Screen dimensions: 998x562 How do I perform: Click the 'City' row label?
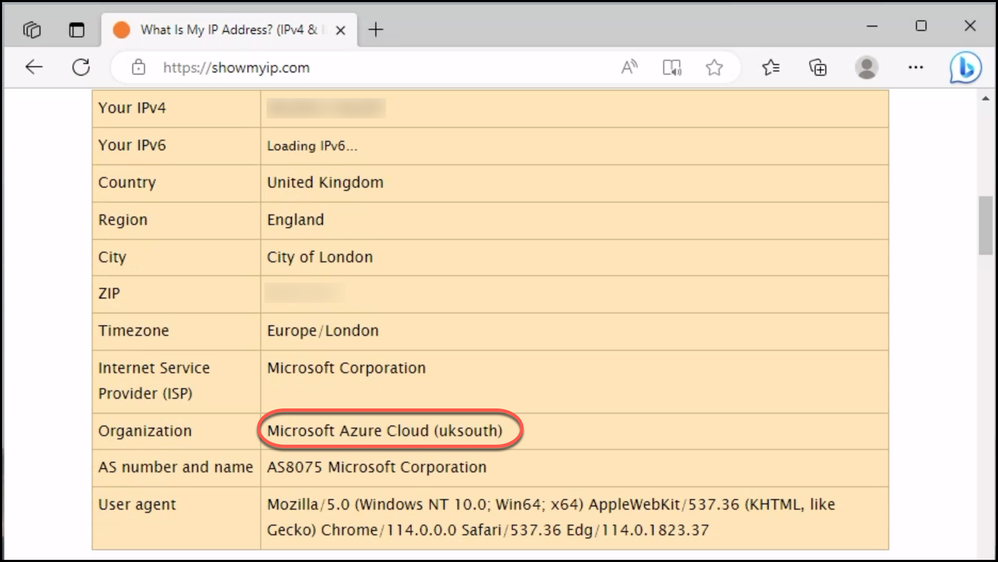click(x=176, y=257)
